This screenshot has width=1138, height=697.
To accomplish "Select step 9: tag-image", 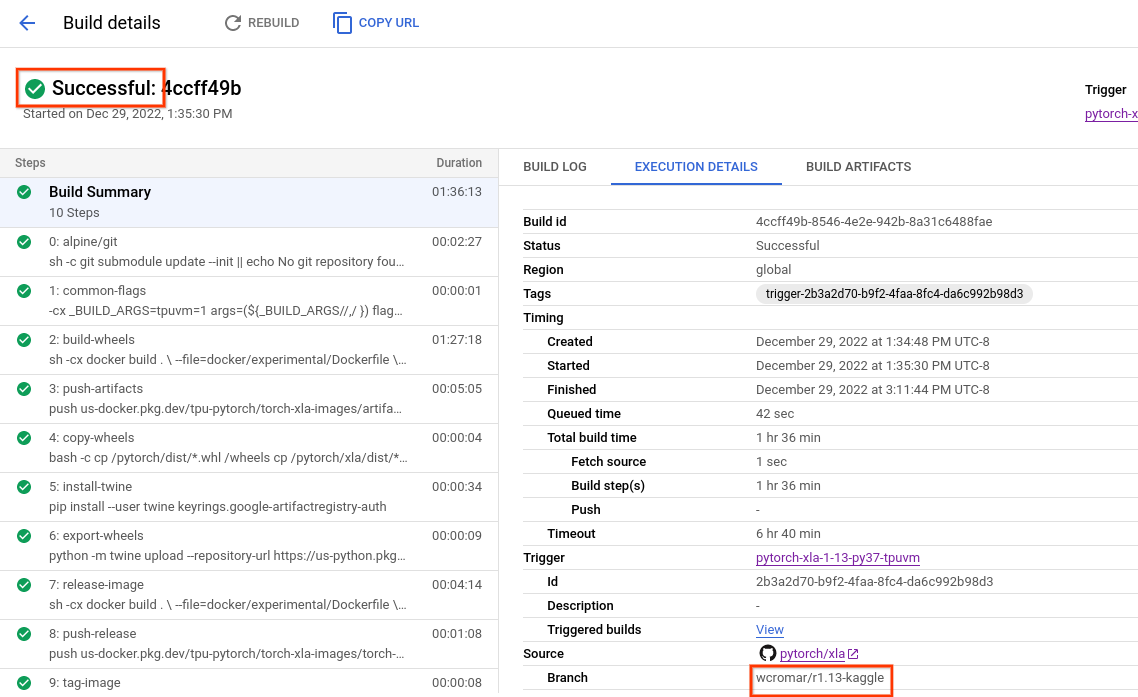I will click(249, 682).
